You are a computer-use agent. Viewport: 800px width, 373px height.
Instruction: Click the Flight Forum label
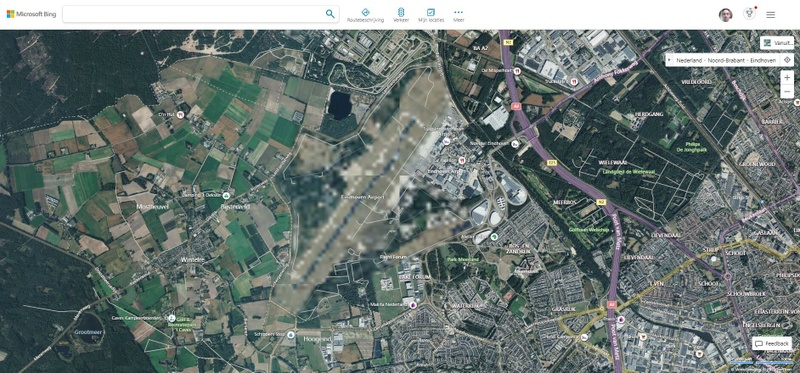[393, 257]
